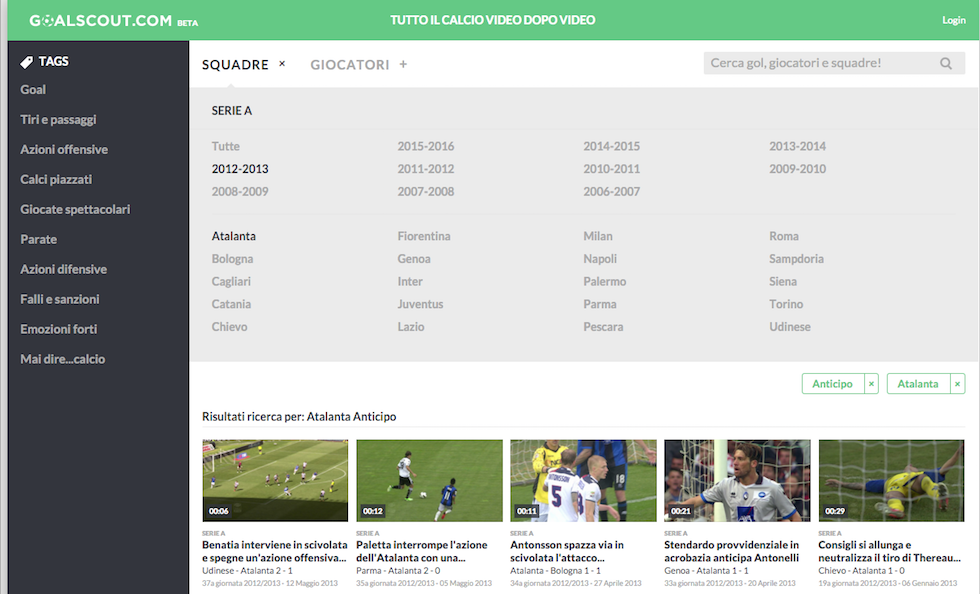Choose the Calci piazzati tag
Viewport: 980px width, 594px height.
56,180
